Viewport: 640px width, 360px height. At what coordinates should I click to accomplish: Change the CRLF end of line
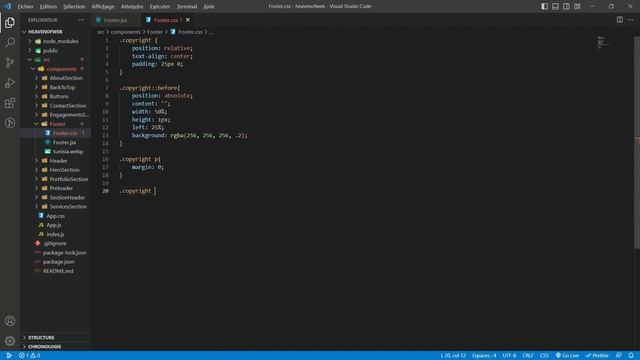527,356
